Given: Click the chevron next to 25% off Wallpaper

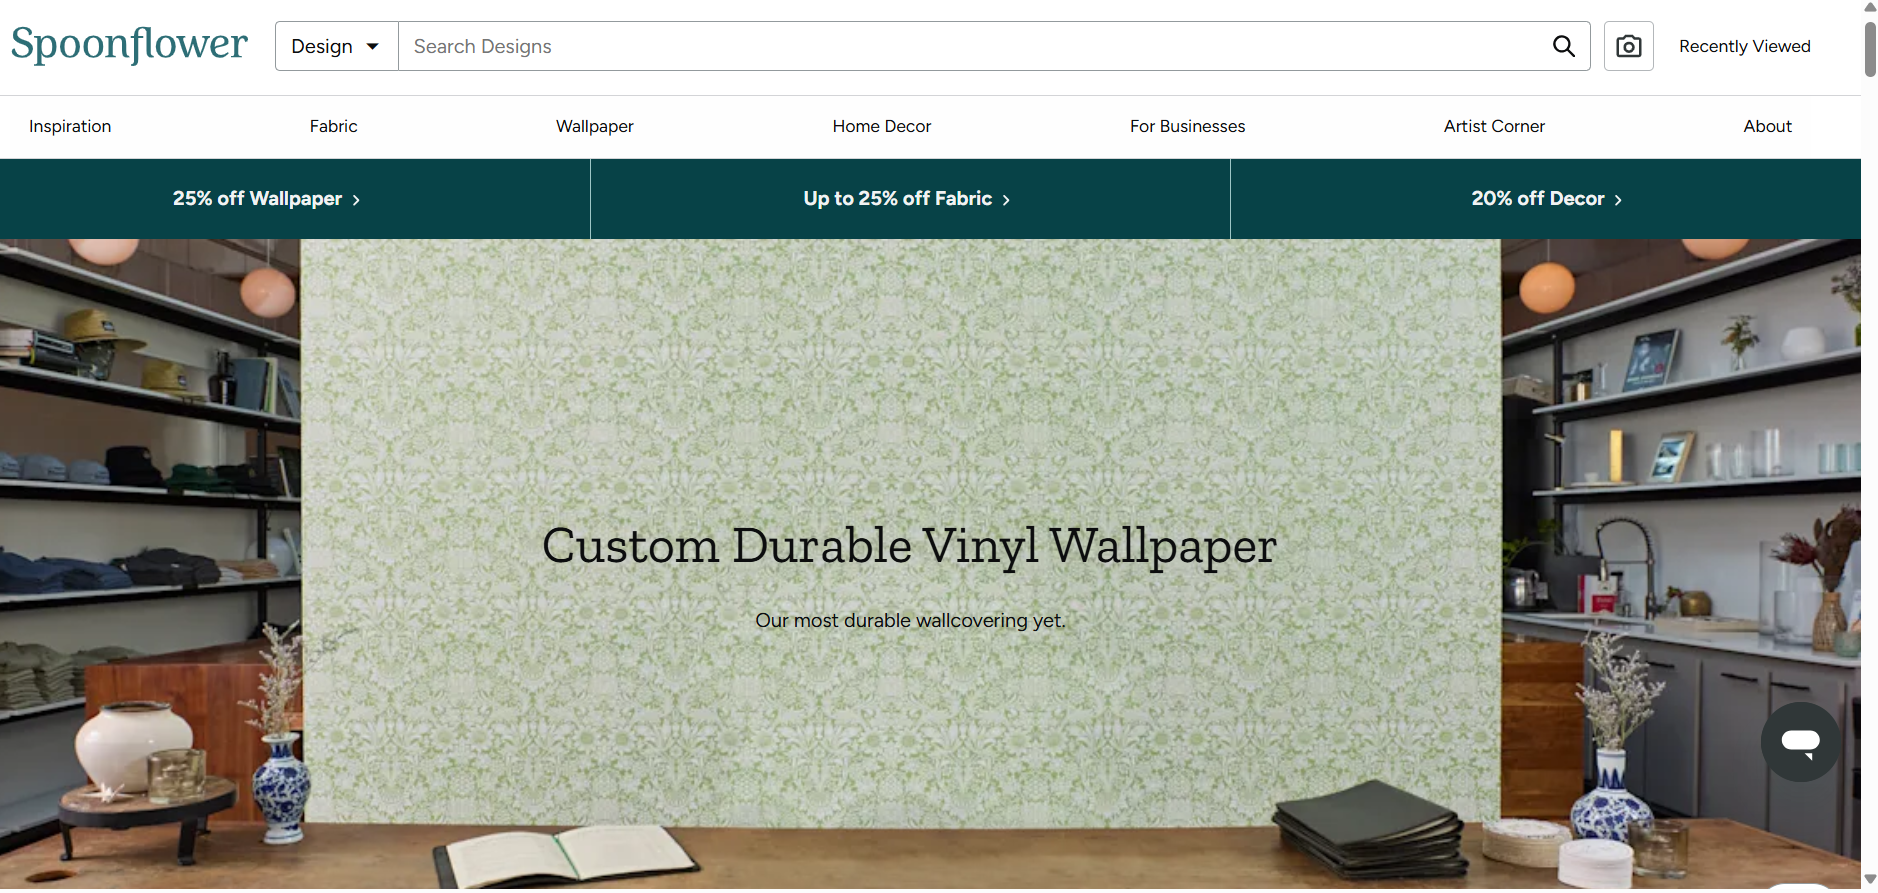Looking at the screenshot, I should coord(356,200).
